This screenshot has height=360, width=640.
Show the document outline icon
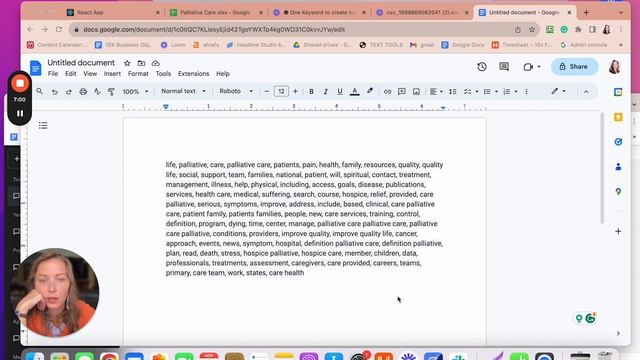pyautogui.click(x=43, y=125)
